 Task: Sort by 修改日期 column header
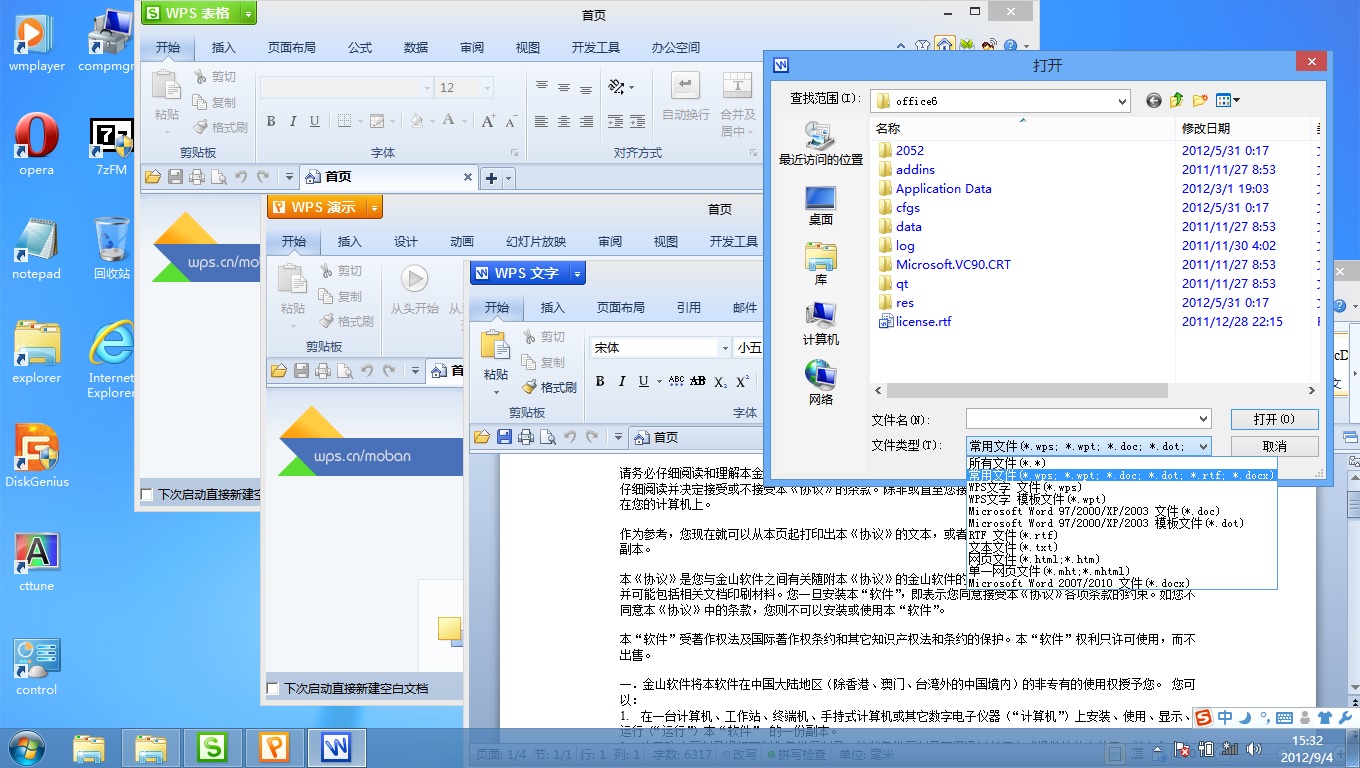1243,128
